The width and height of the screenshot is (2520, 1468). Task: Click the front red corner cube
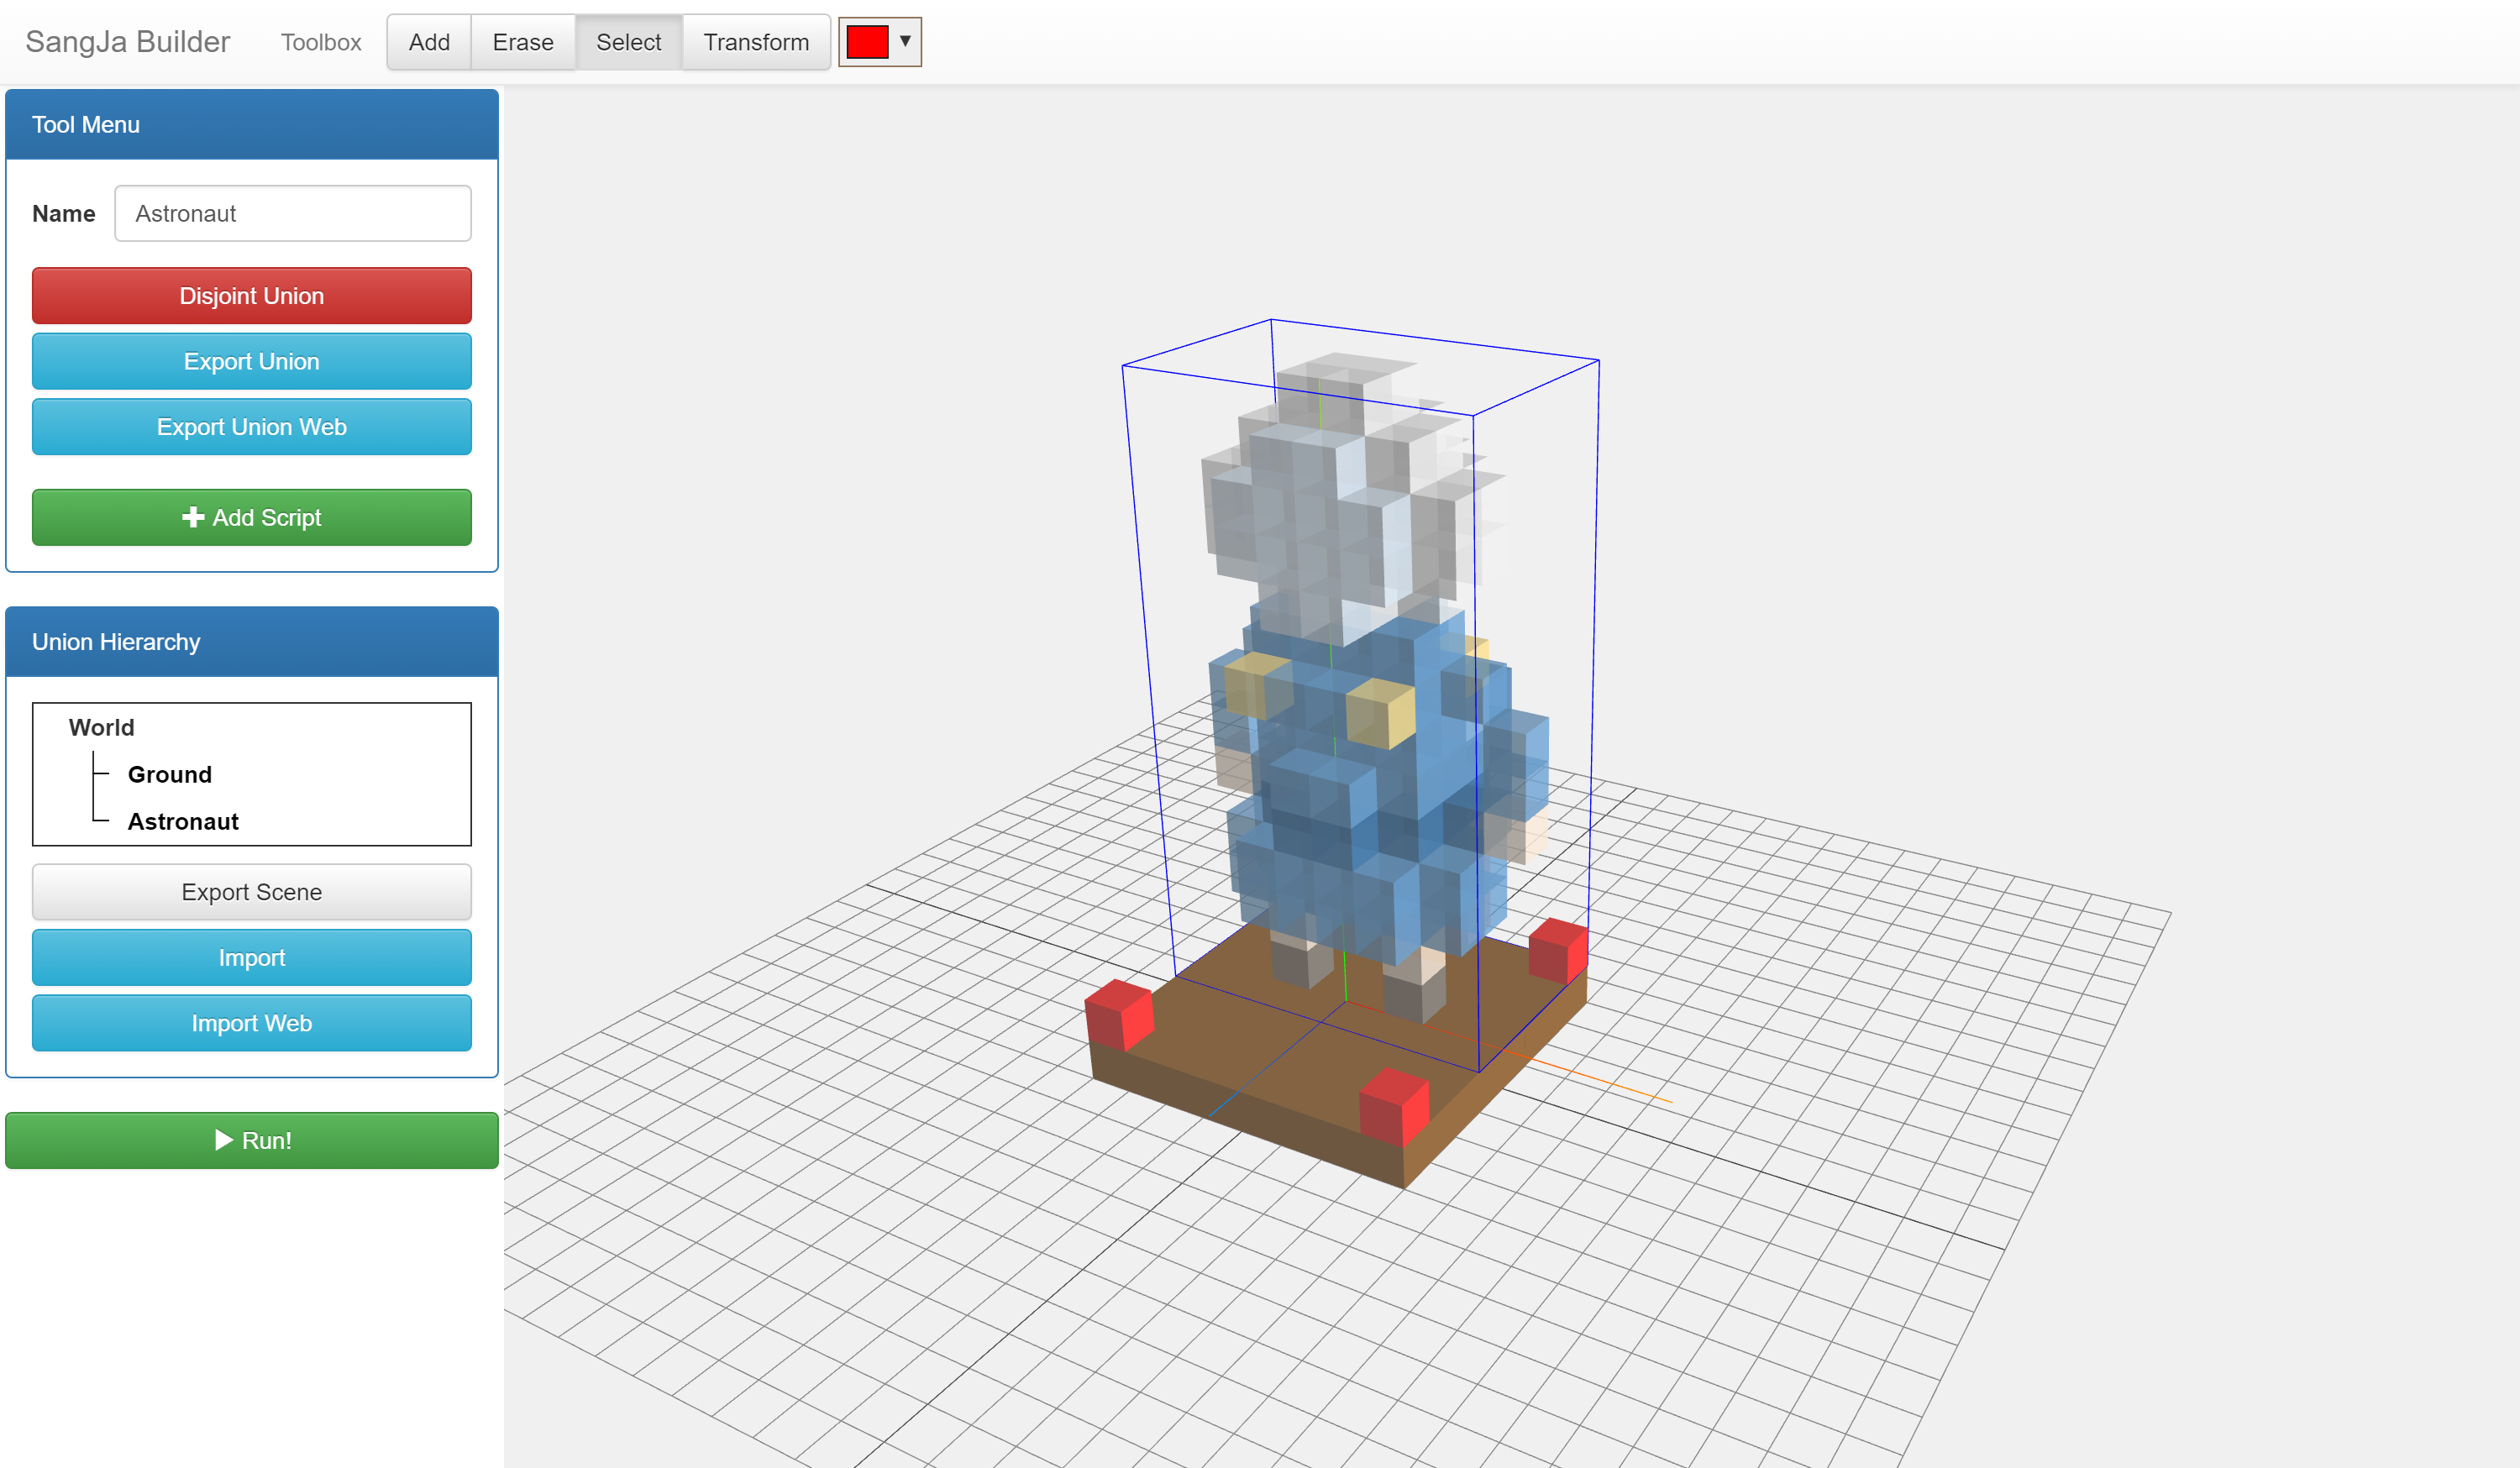(x=1394, y=1106)
